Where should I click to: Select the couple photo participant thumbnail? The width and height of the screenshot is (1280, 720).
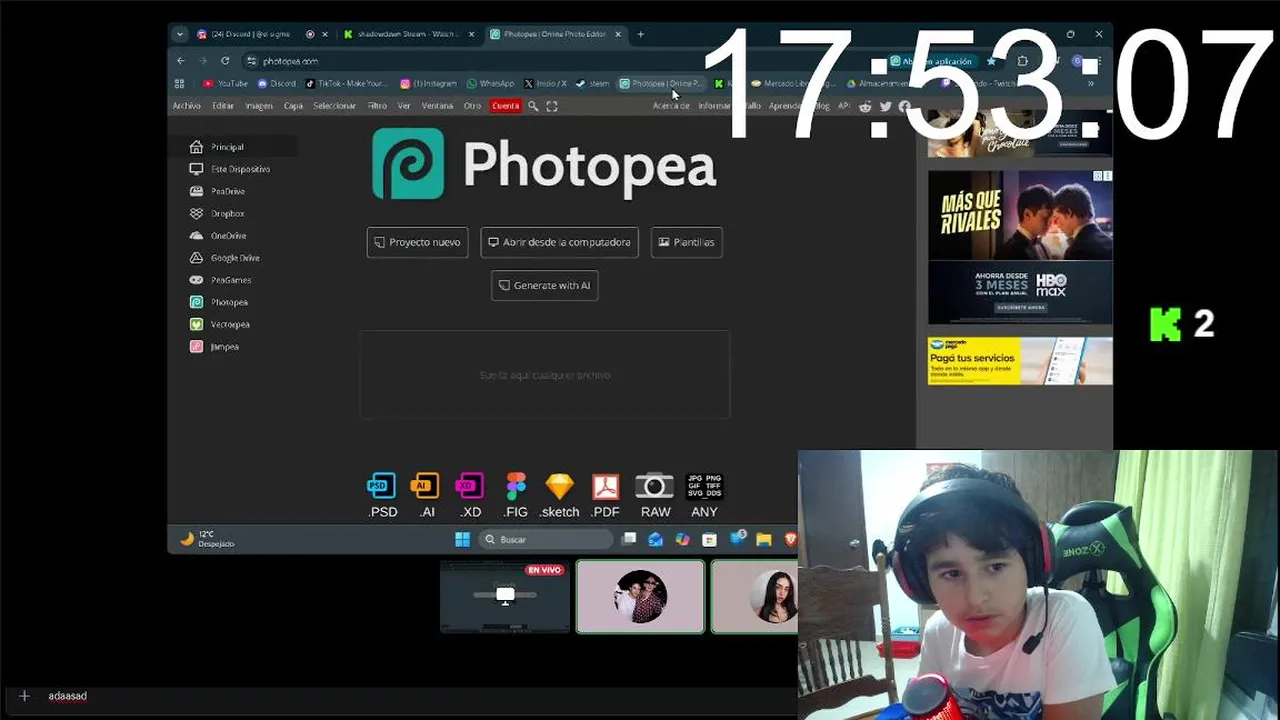pyautogui.click(x=640, y=597)
